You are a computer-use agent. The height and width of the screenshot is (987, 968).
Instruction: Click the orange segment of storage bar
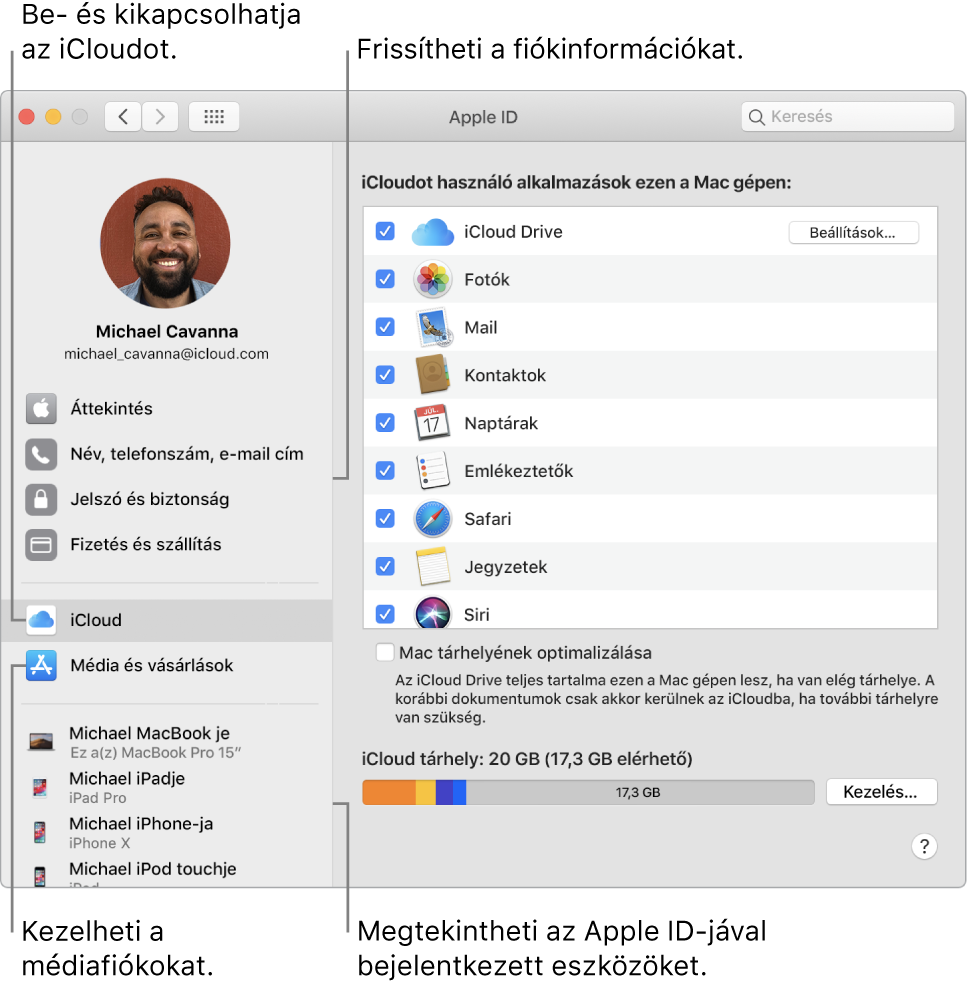point(389,792)
